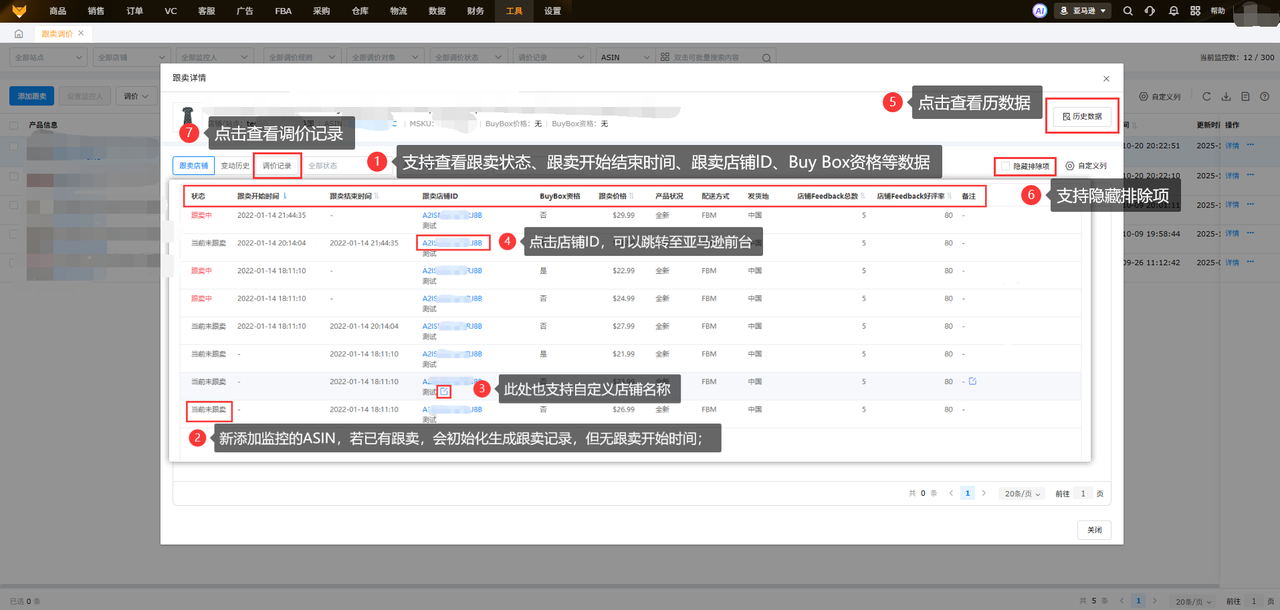This screenshot has width=1280, height=610.
Task: Open the 20条/页 page-size dropdown in dialog
Action: 1022,493
